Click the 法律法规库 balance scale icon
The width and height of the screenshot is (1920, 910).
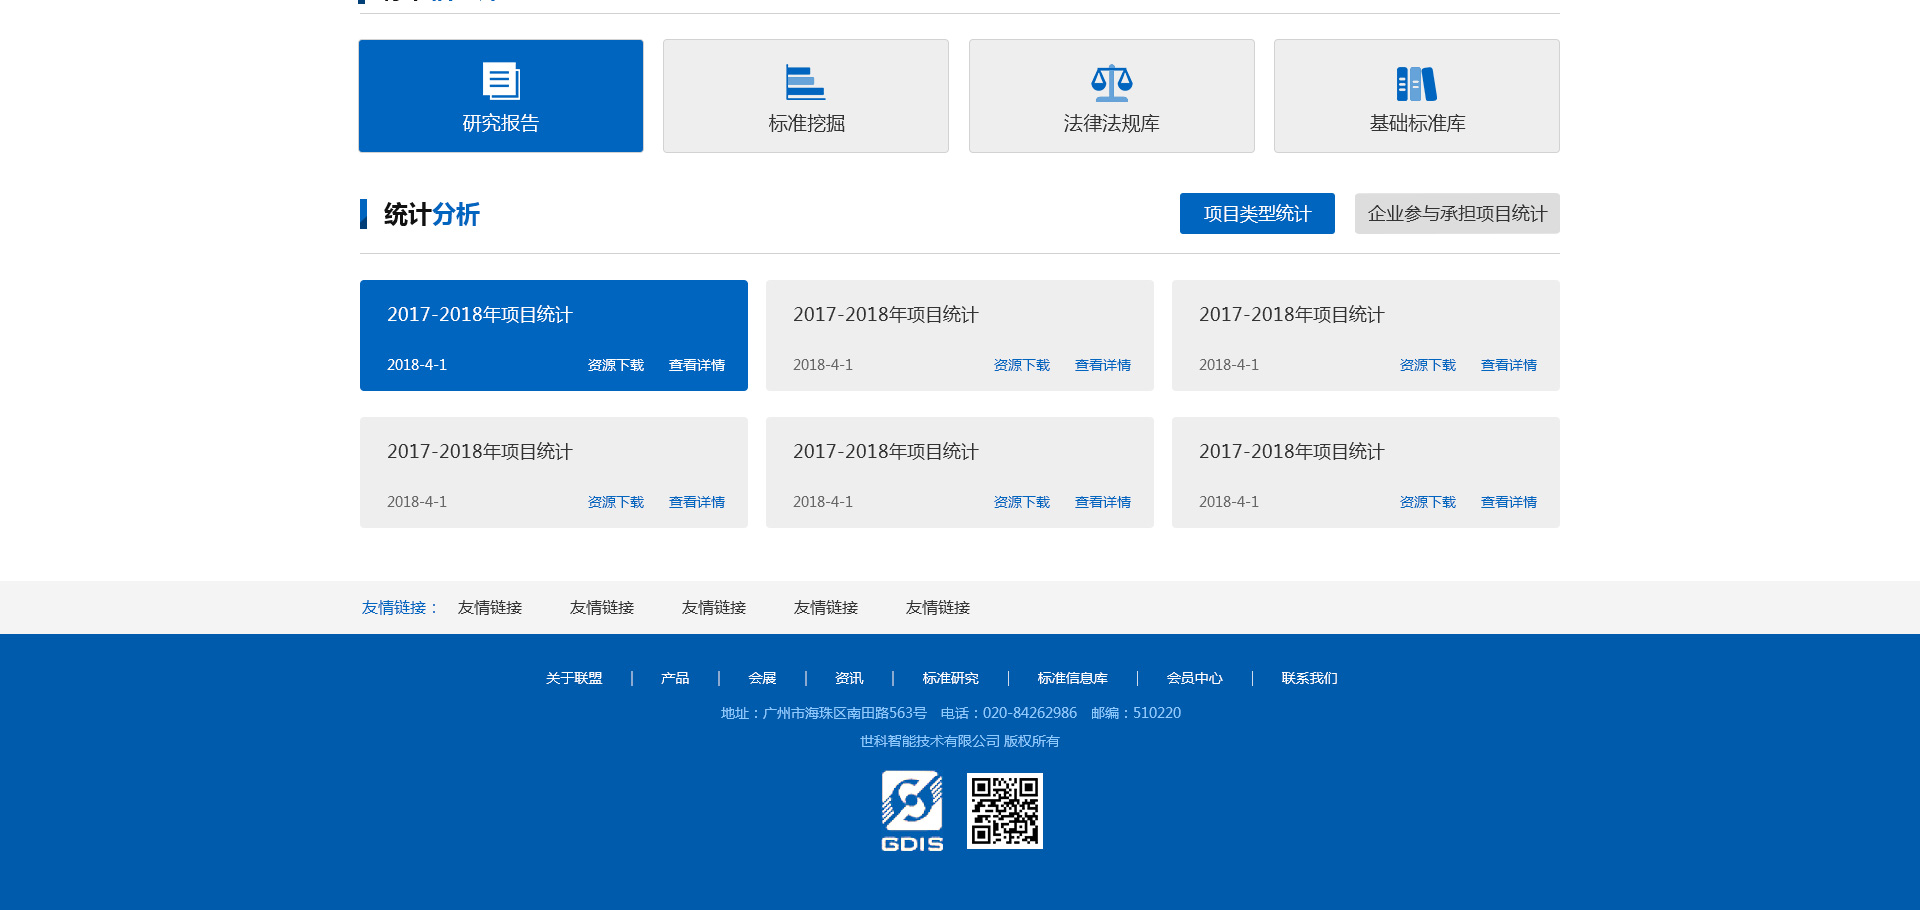[1111, 83]
